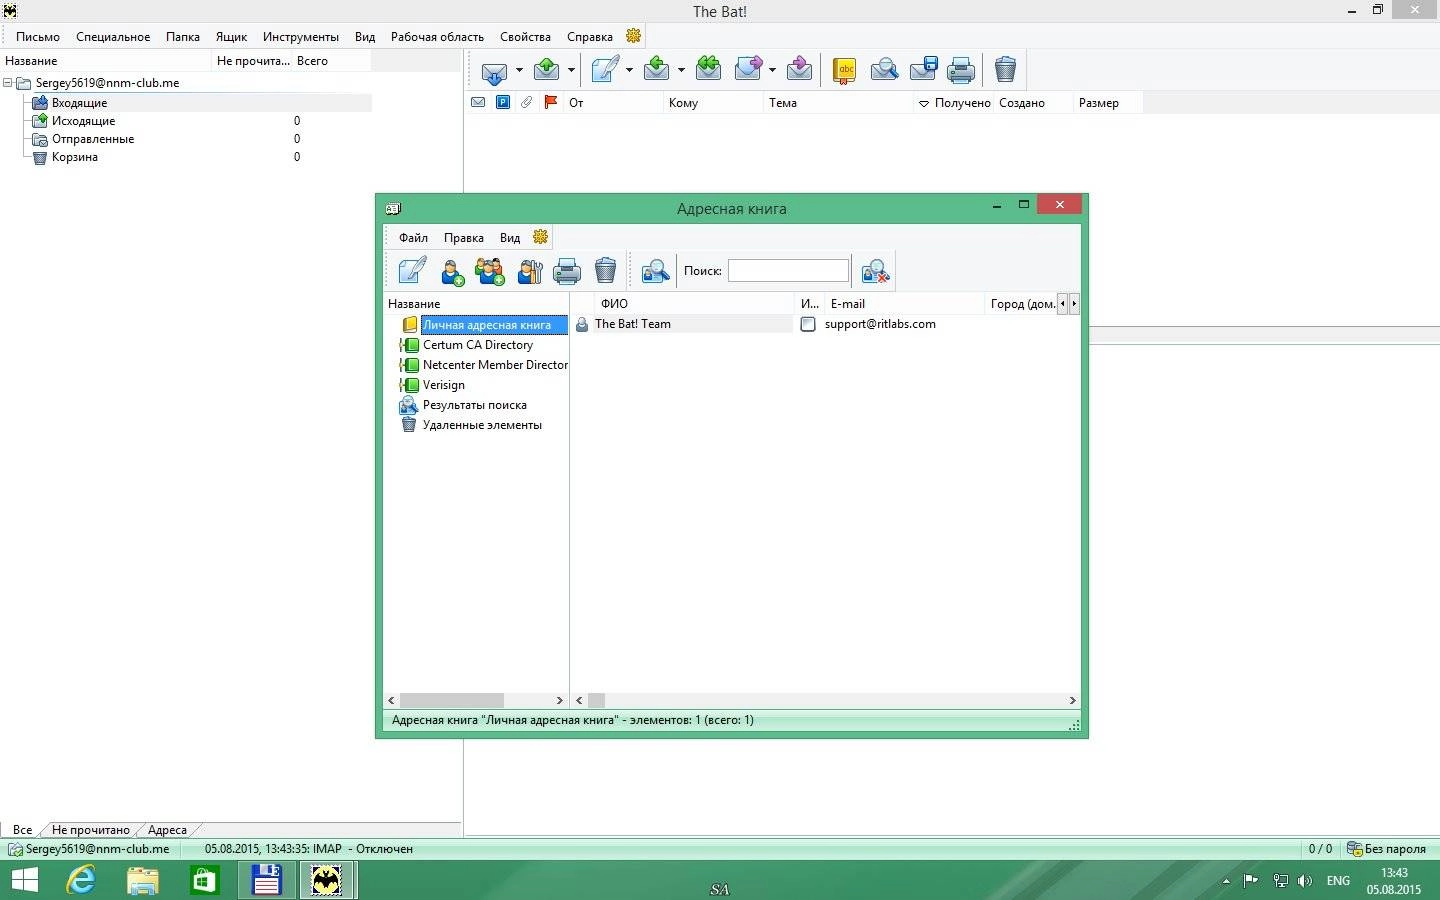Click the customize gear icon in main menu
Image resolution: width=1440 pixels, height=900 pixels.
coord(633,36)
